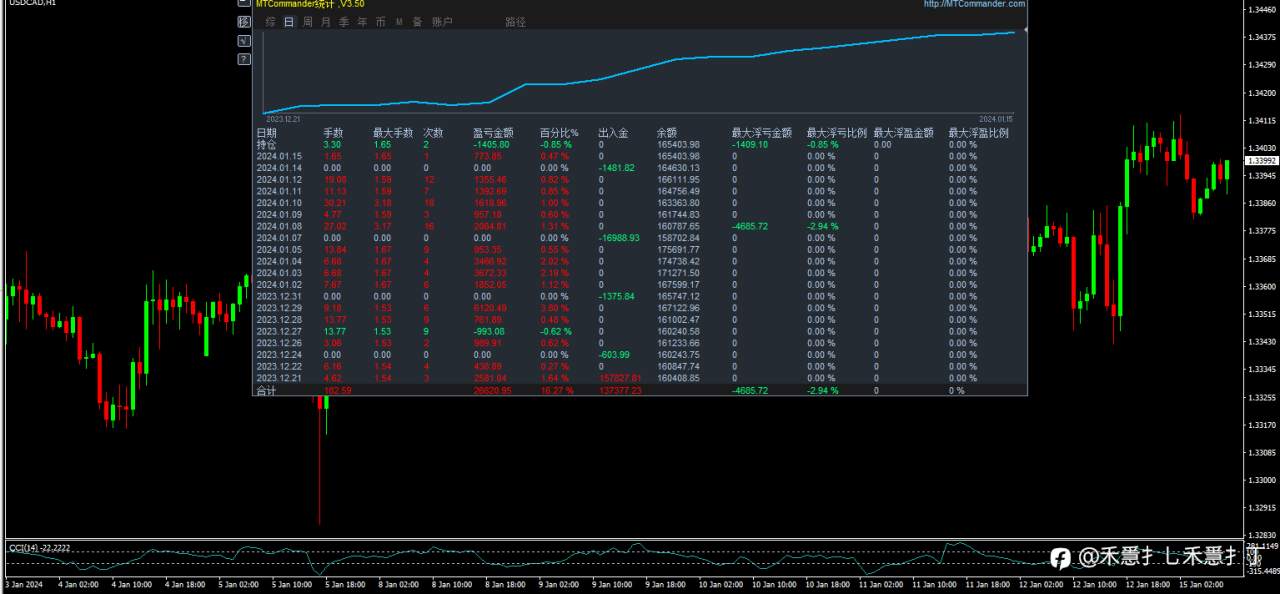Click the 合计 total row label
This screenshot has height=594, width=1280.
(267, 390)
